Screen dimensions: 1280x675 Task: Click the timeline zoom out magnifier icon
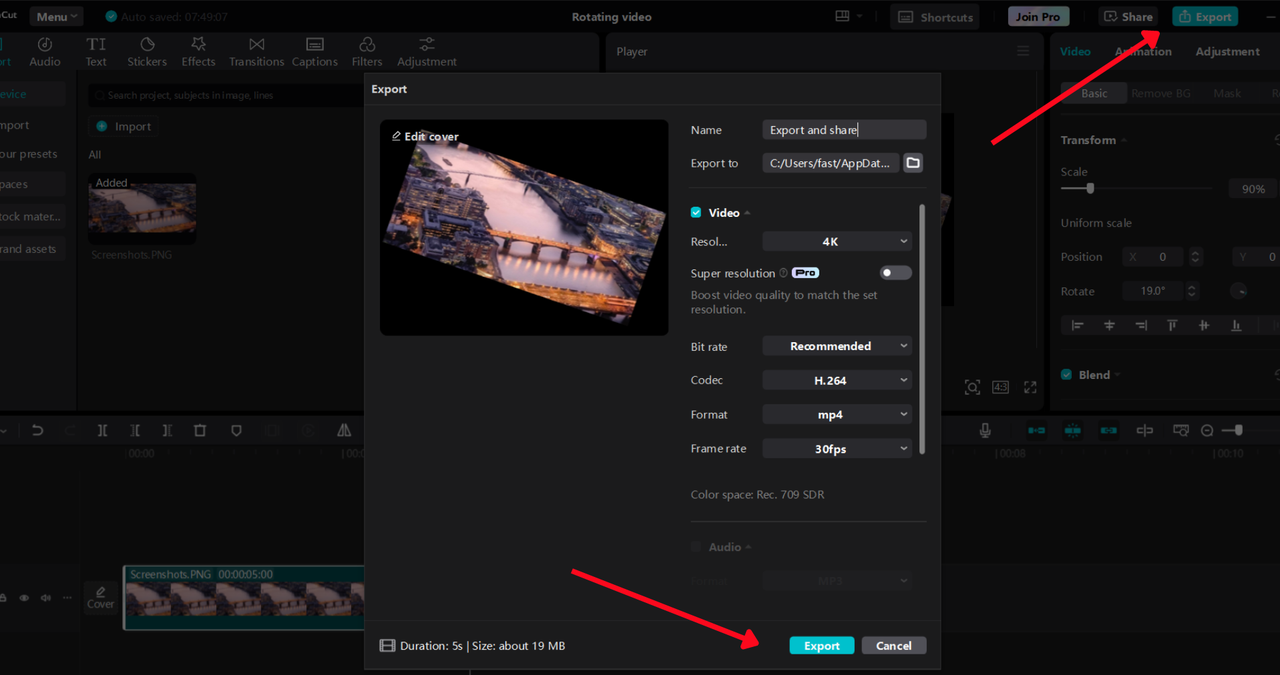1207,430
